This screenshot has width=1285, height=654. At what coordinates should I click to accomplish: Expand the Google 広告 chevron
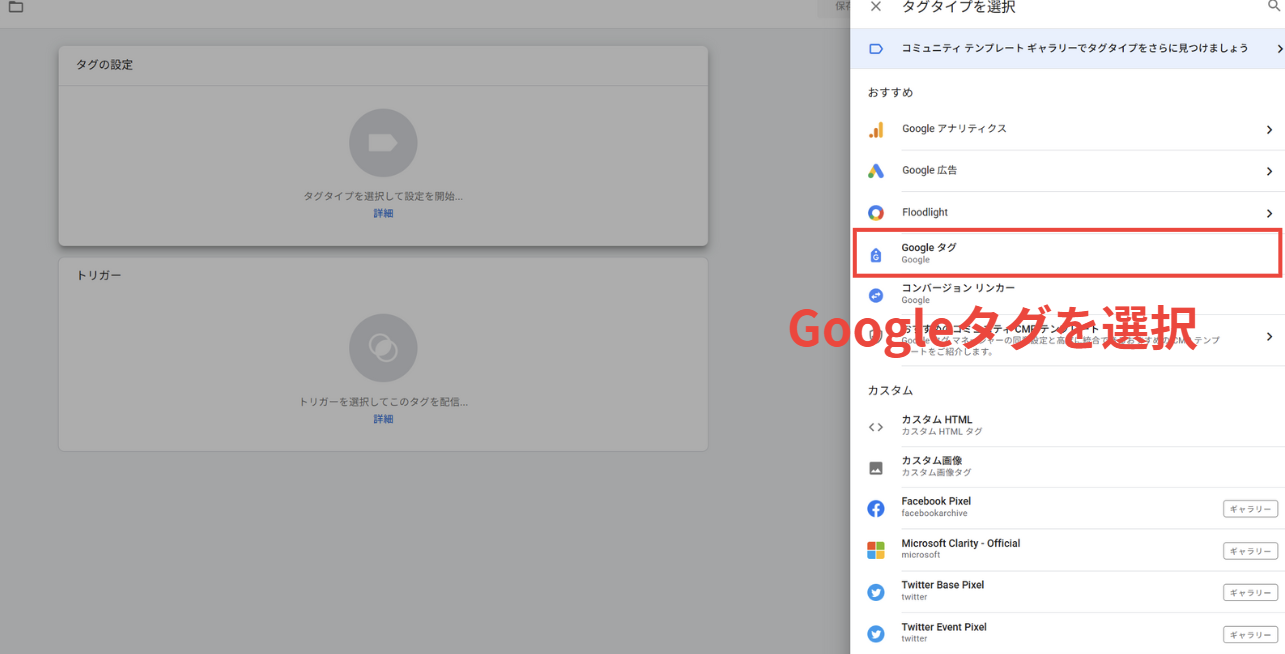(x=1269, y=172)
